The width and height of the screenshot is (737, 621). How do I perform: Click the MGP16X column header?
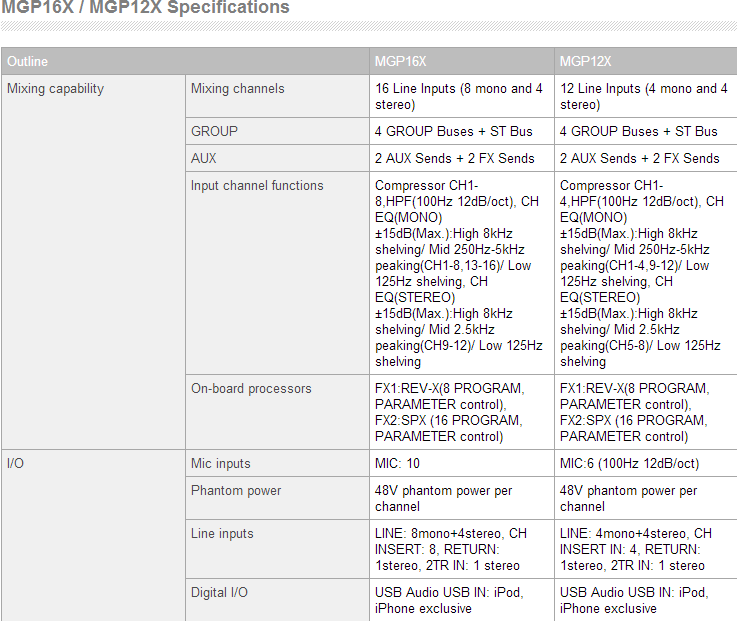click(x=462, y=61)
